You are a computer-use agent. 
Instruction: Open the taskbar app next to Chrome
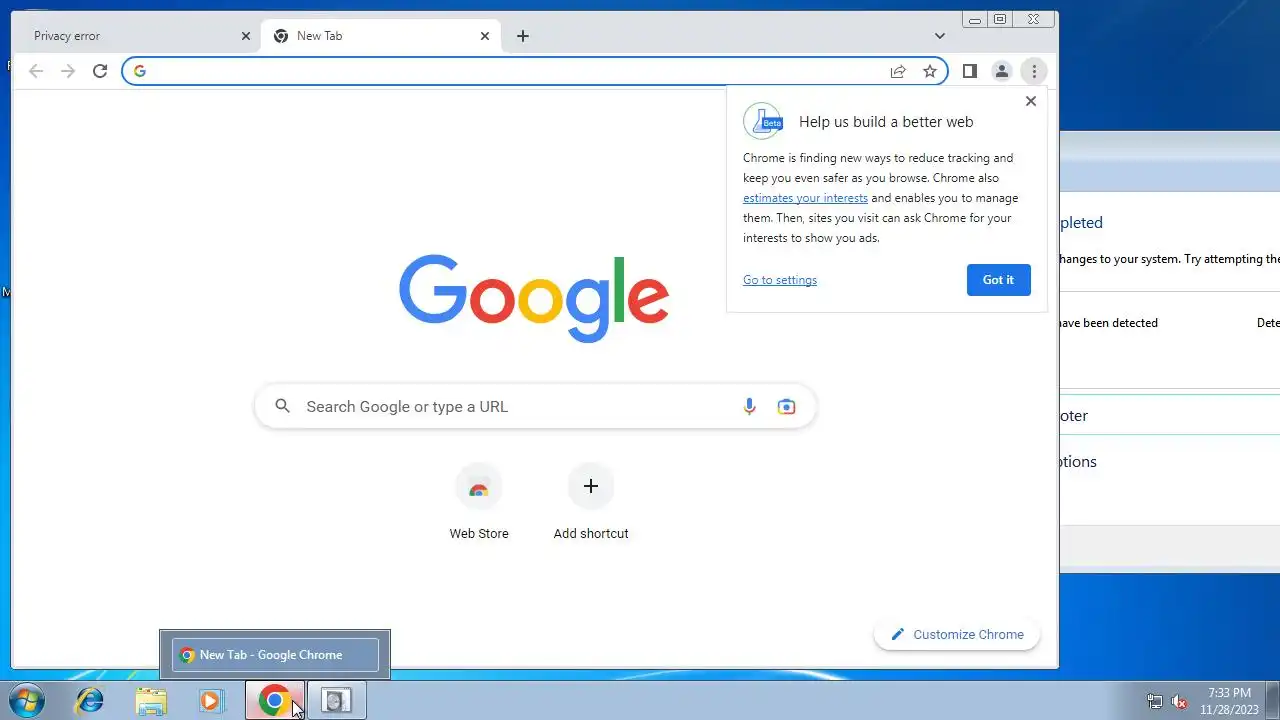337,701
